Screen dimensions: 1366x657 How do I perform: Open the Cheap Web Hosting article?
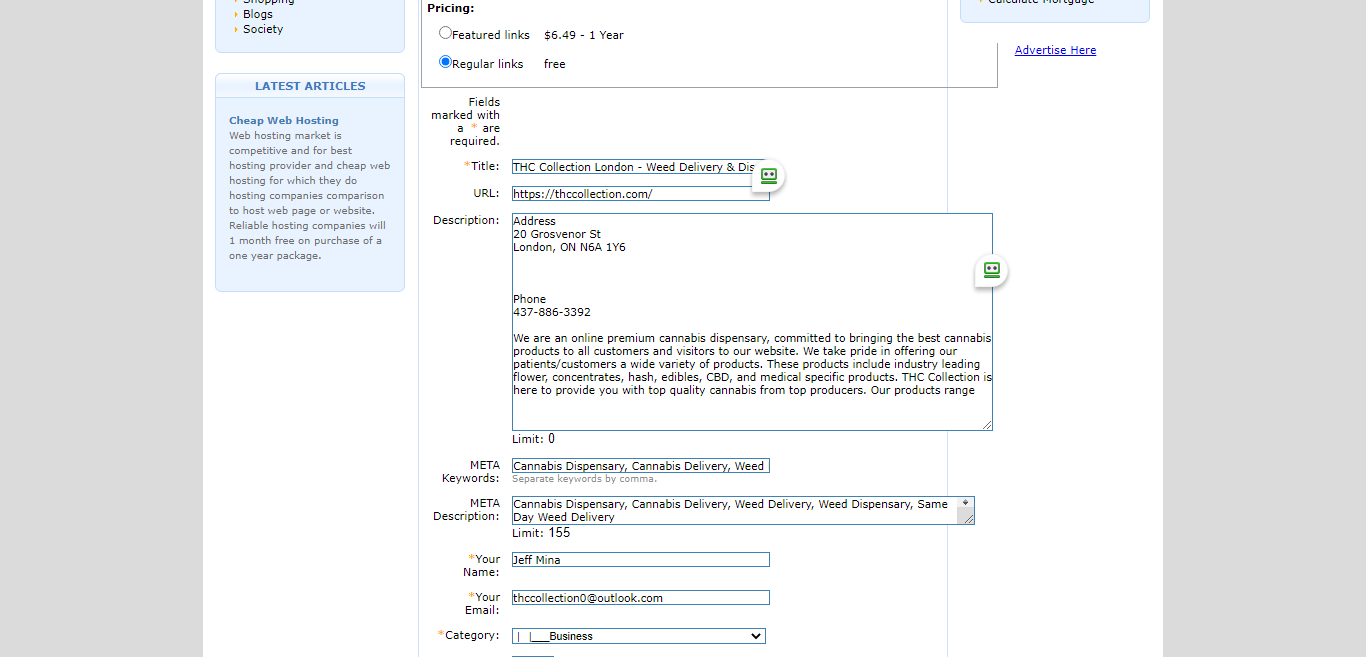click(x=284, y=120)
